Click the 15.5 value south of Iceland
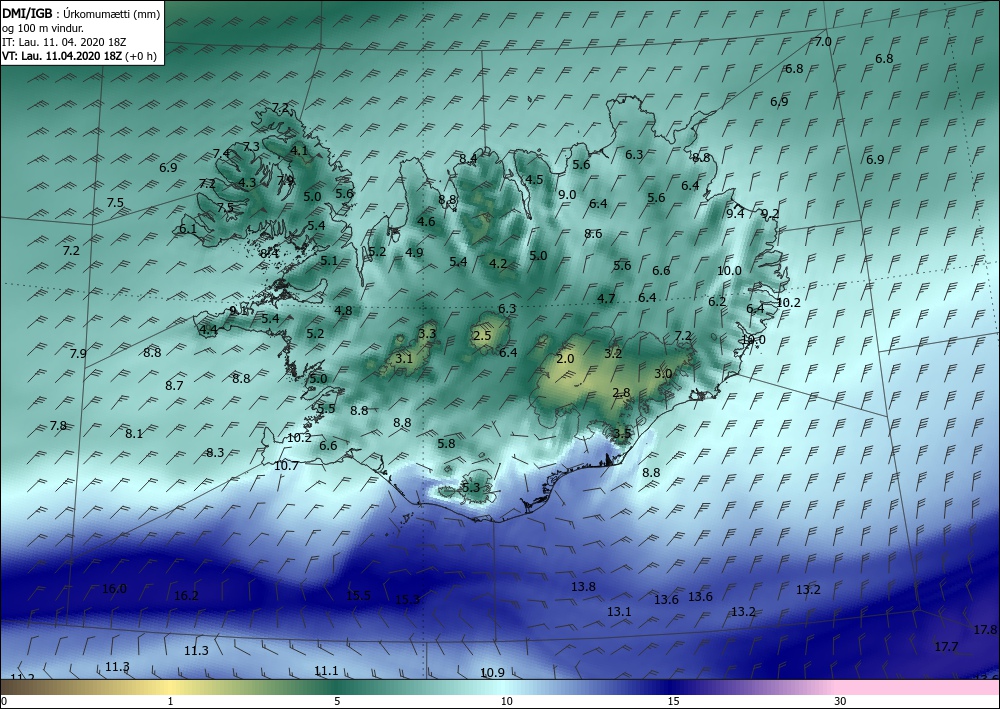This screenshot has height=709, width=1000. [x=358, y=596]
